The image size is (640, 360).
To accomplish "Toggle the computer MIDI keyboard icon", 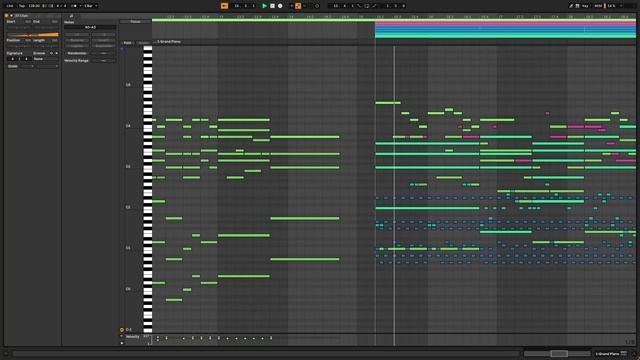I will click(x=578, y=6).
